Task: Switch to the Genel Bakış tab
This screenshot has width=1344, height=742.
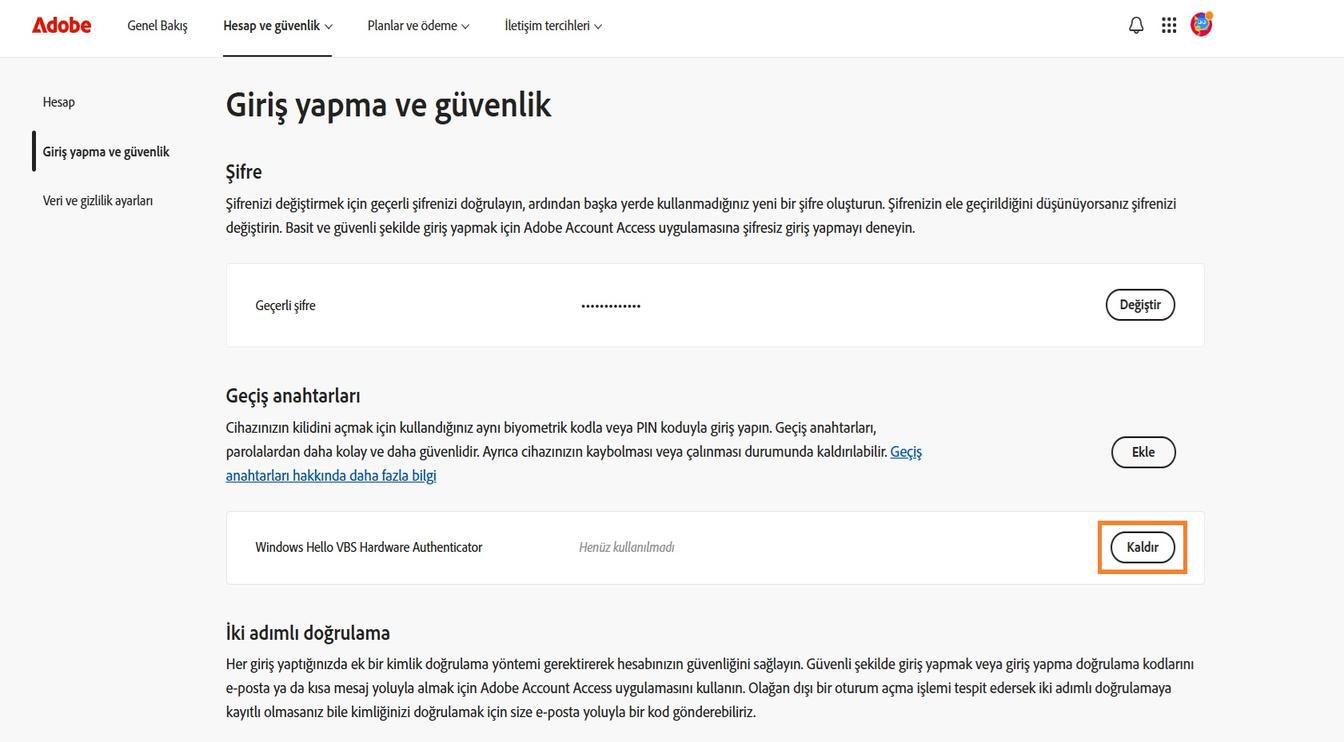Action: point(156,24)
